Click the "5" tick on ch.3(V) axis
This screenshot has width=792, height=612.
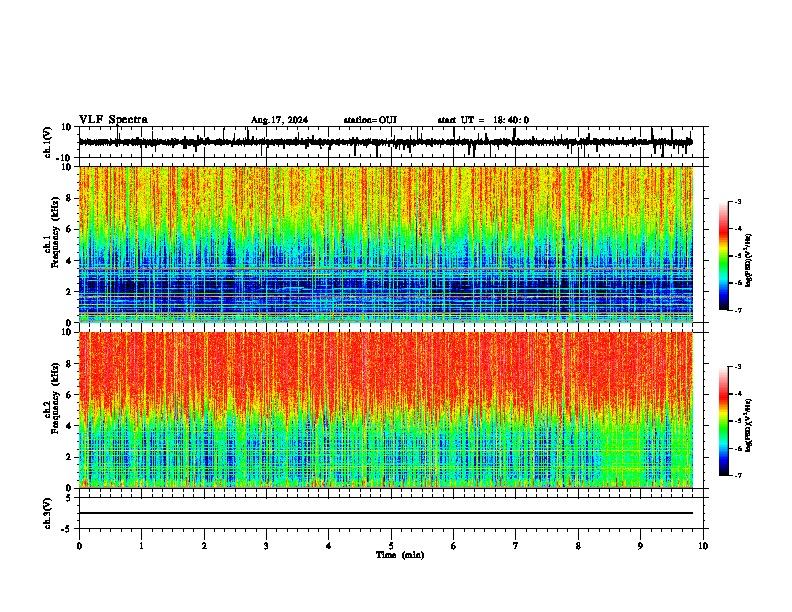point(69,497)
